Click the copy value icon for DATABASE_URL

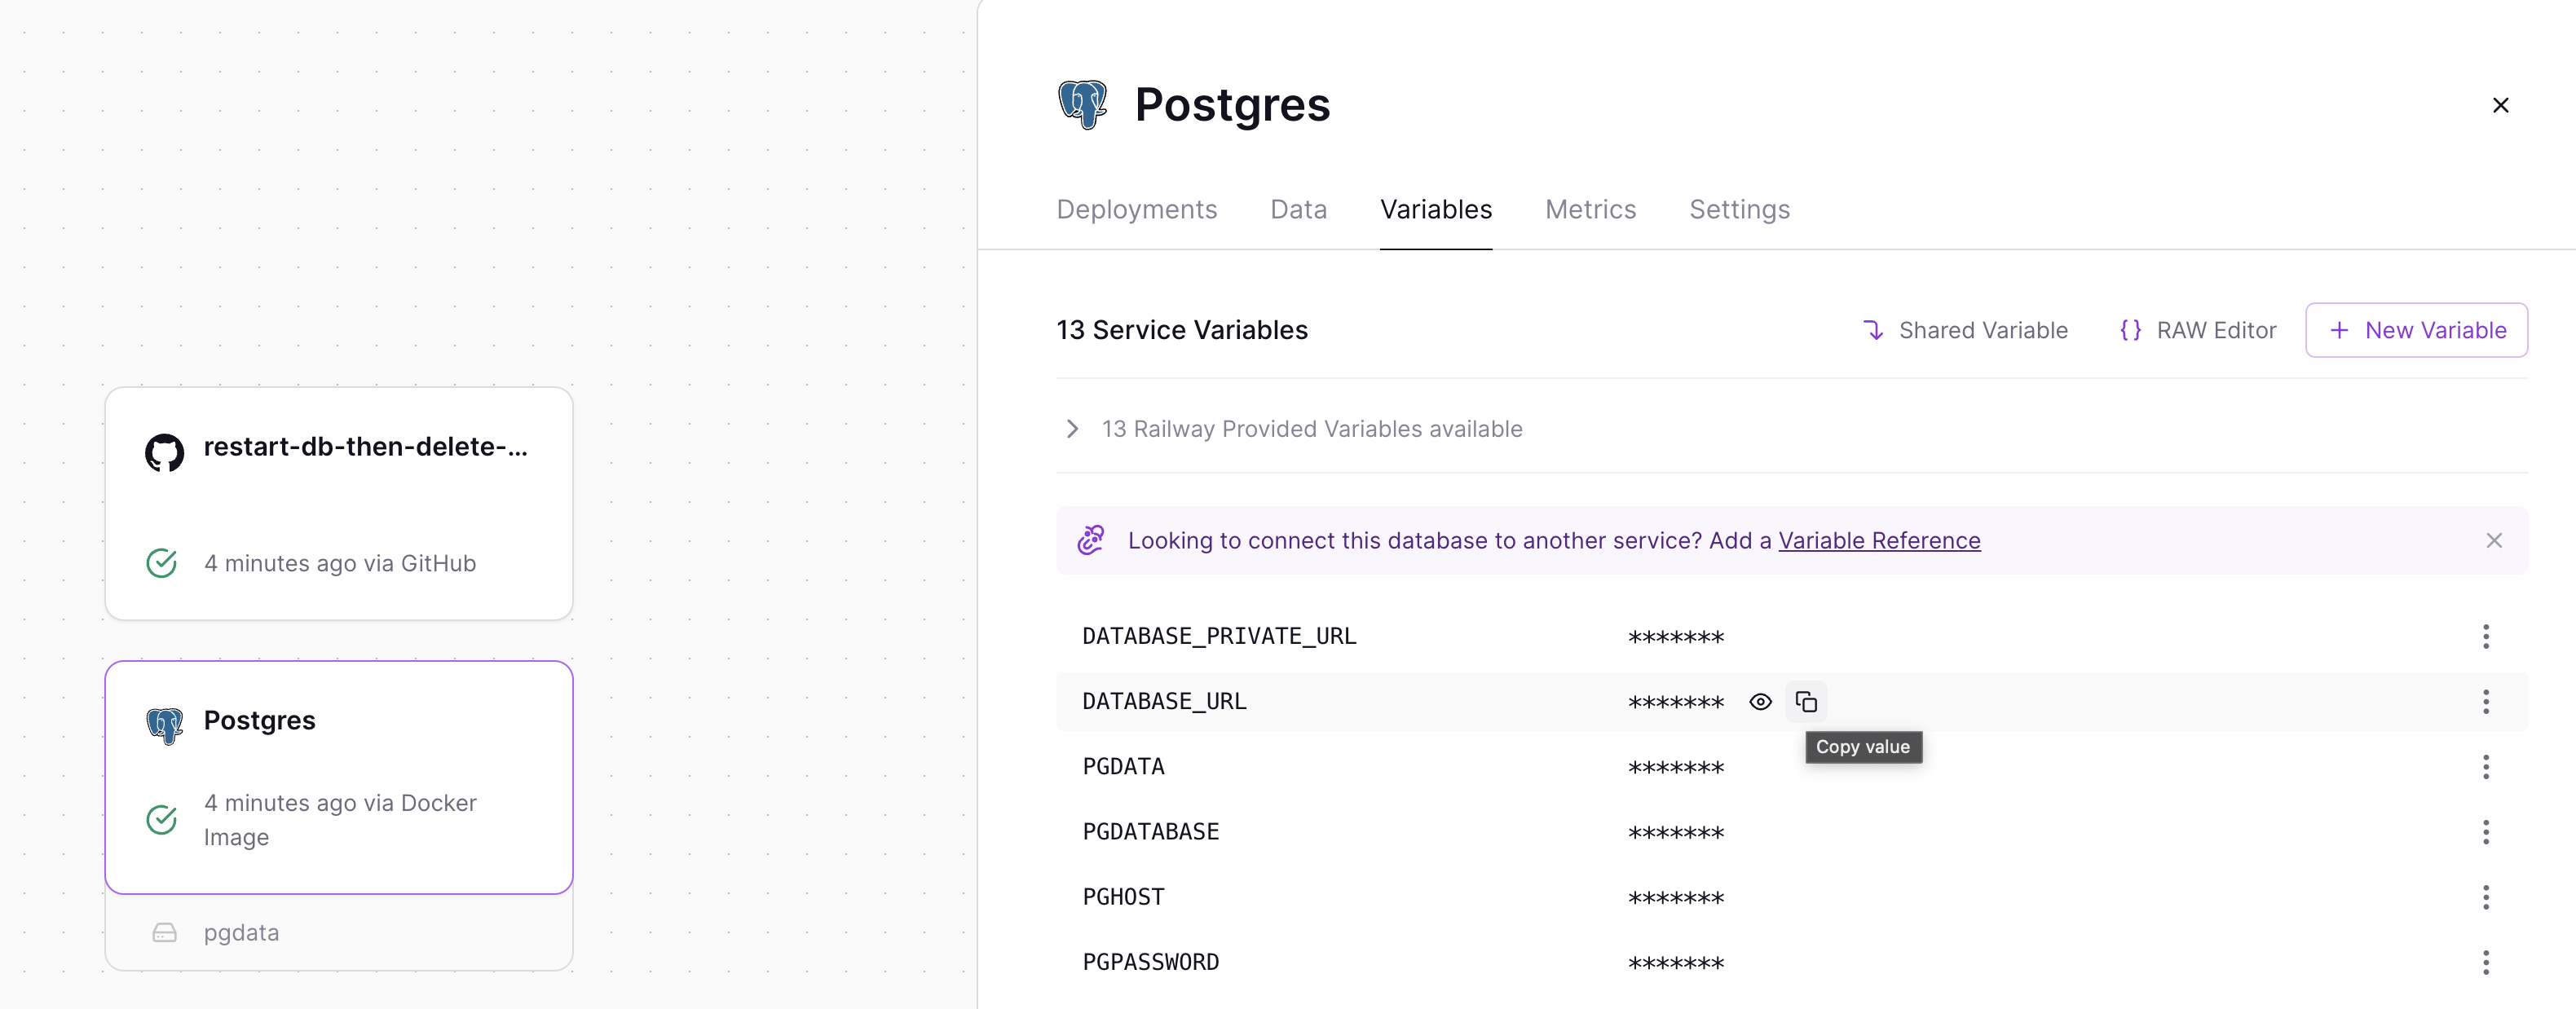point(1809,702)
